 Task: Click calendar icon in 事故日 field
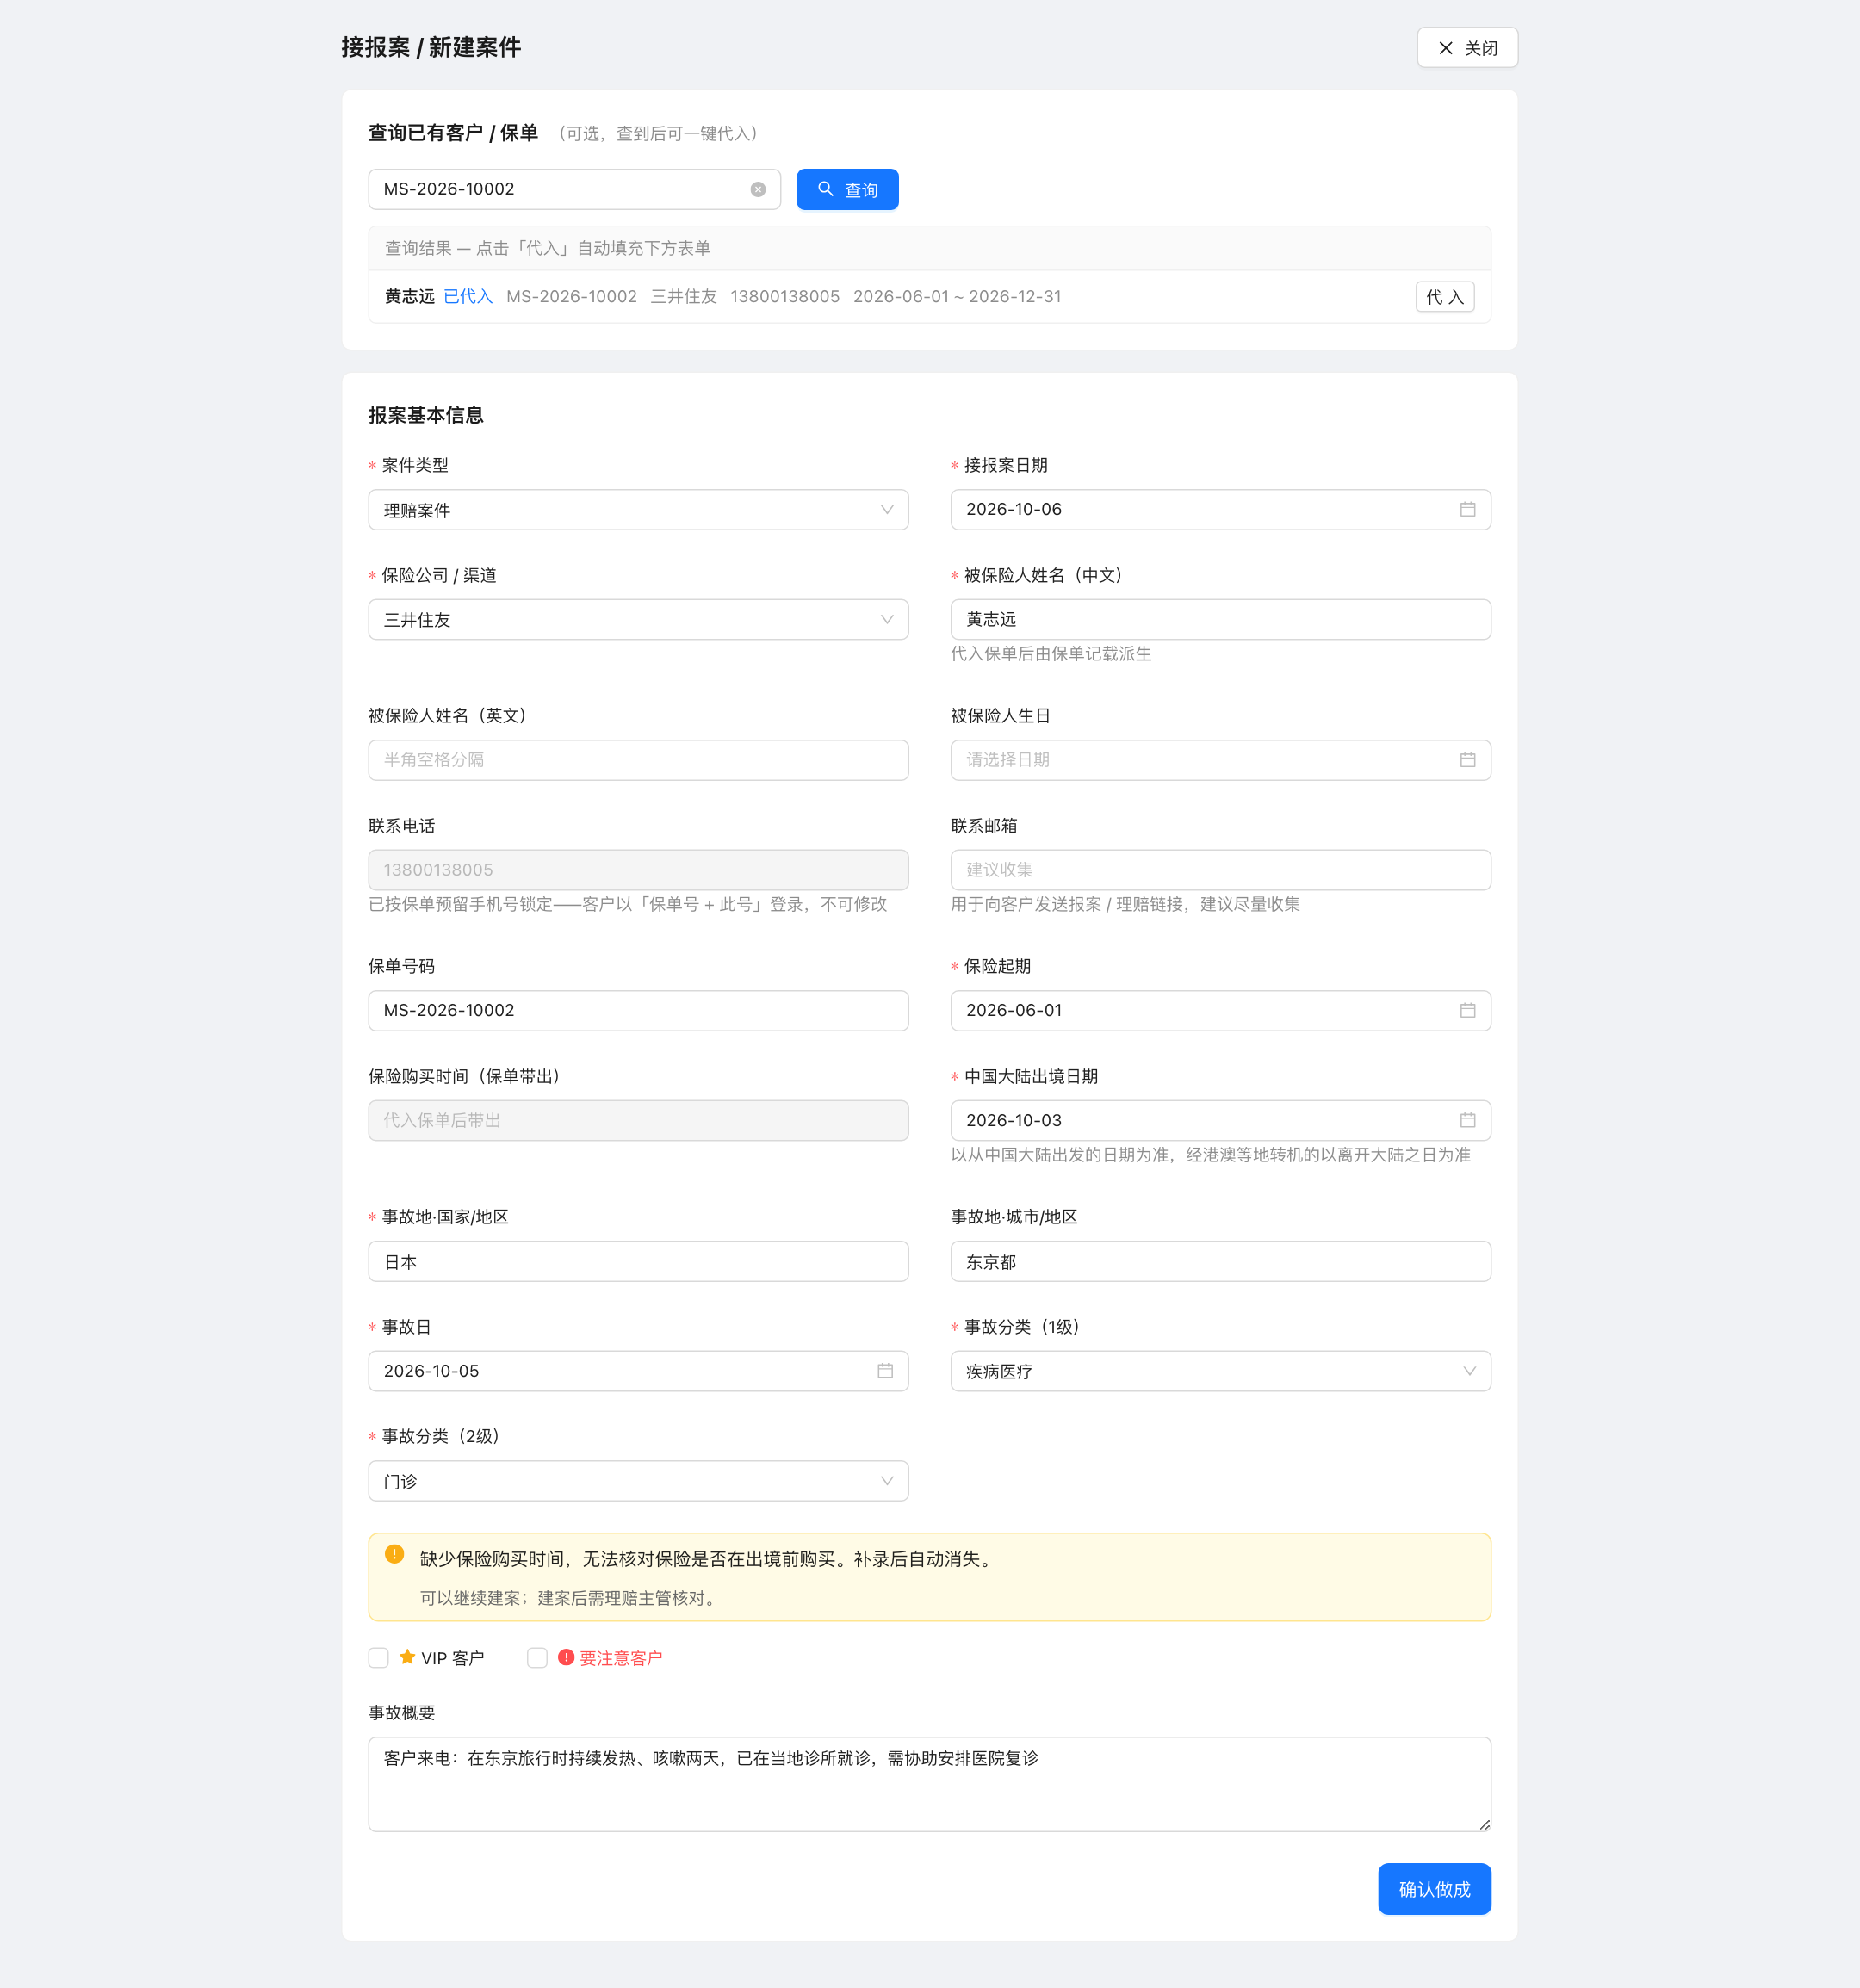(x=885, y=1370)
